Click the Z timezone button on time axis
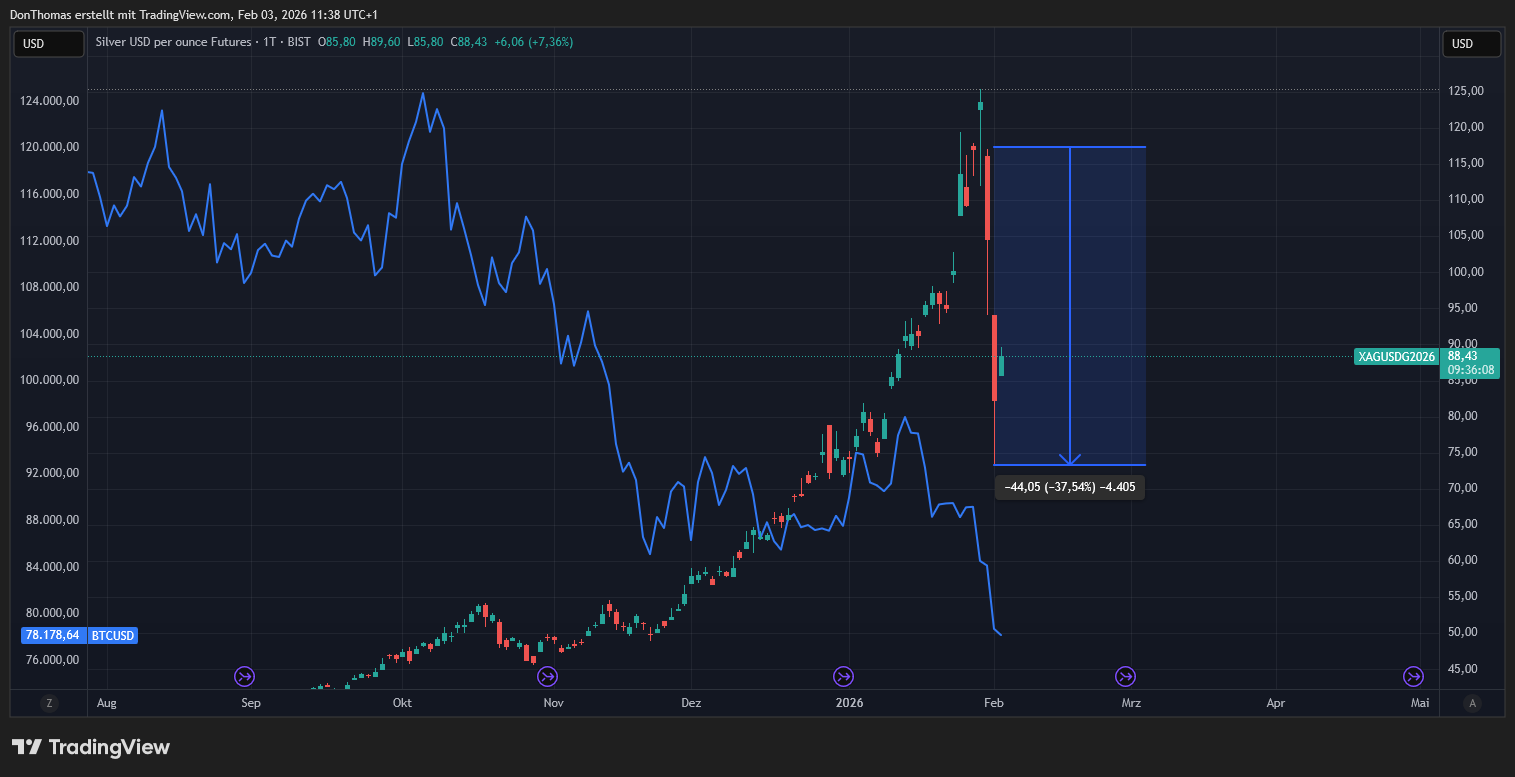Image resolution: width=1515 pixels, height=777 pixels. click(x=49, y=703)
